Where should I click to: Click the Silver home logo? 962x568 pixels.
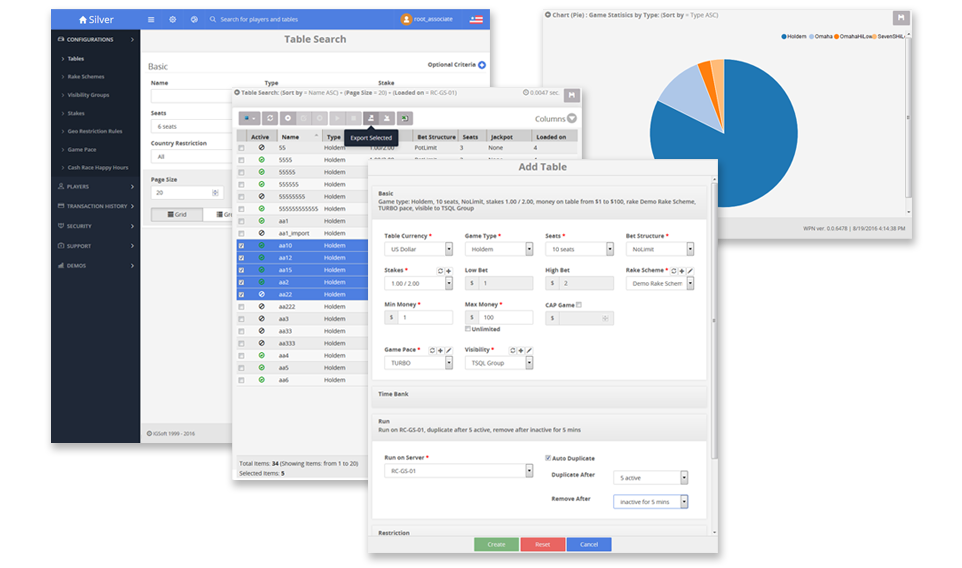click(96, 20)
